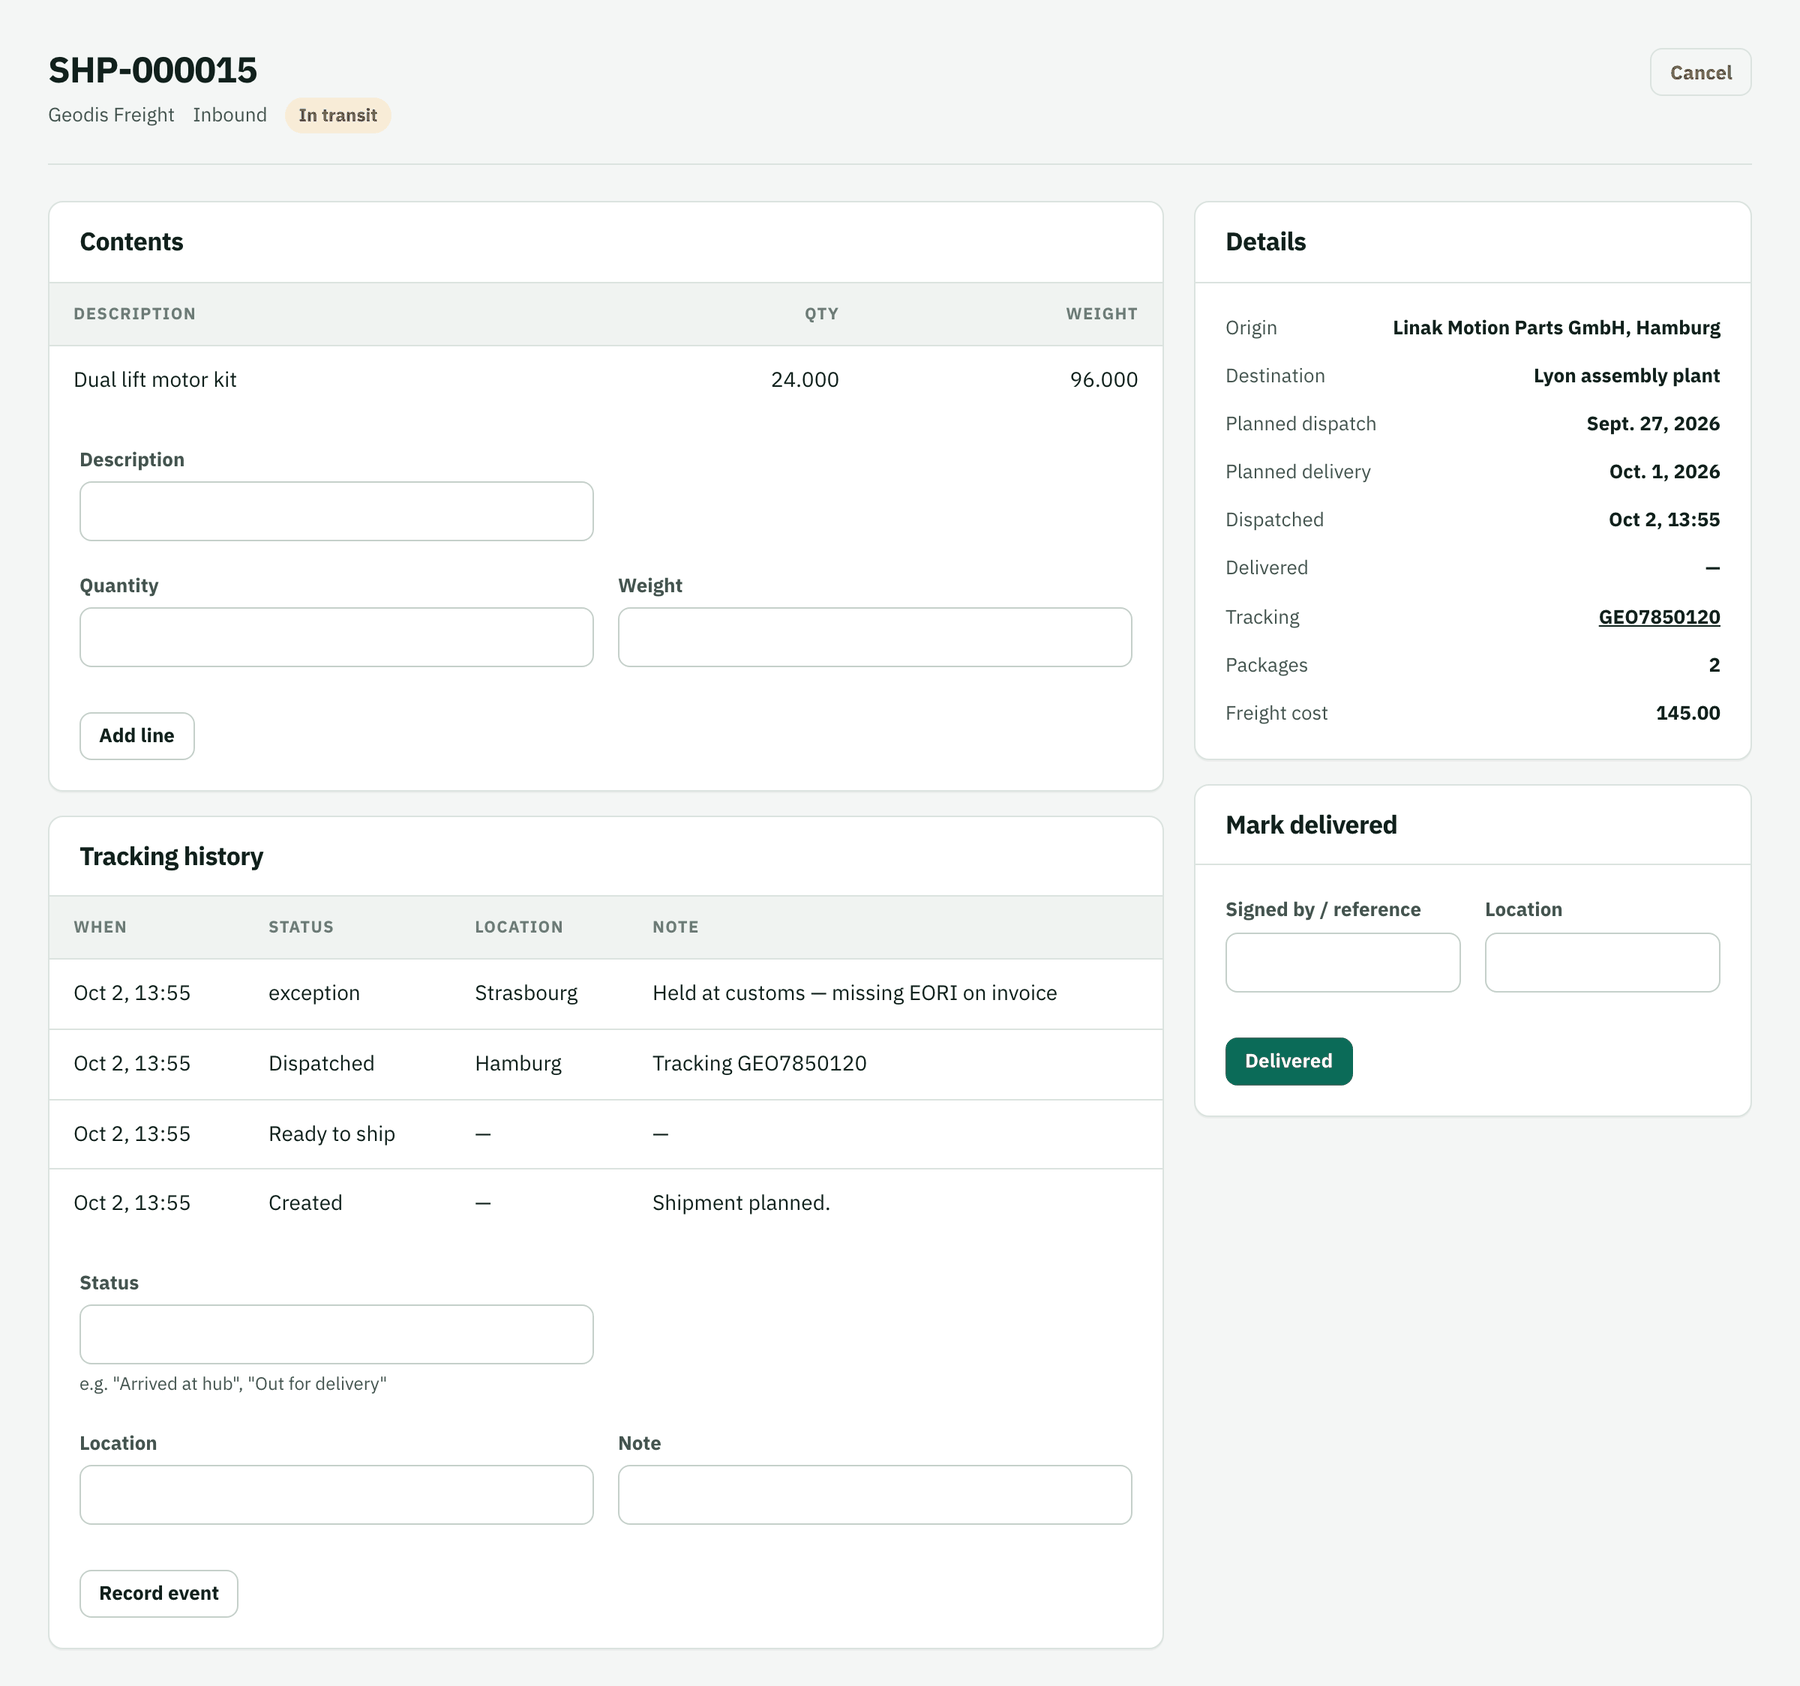Click planned delivery date Oct. 1, 2026
The width and height of the screenshot is (1800, 1686).
1664,472
